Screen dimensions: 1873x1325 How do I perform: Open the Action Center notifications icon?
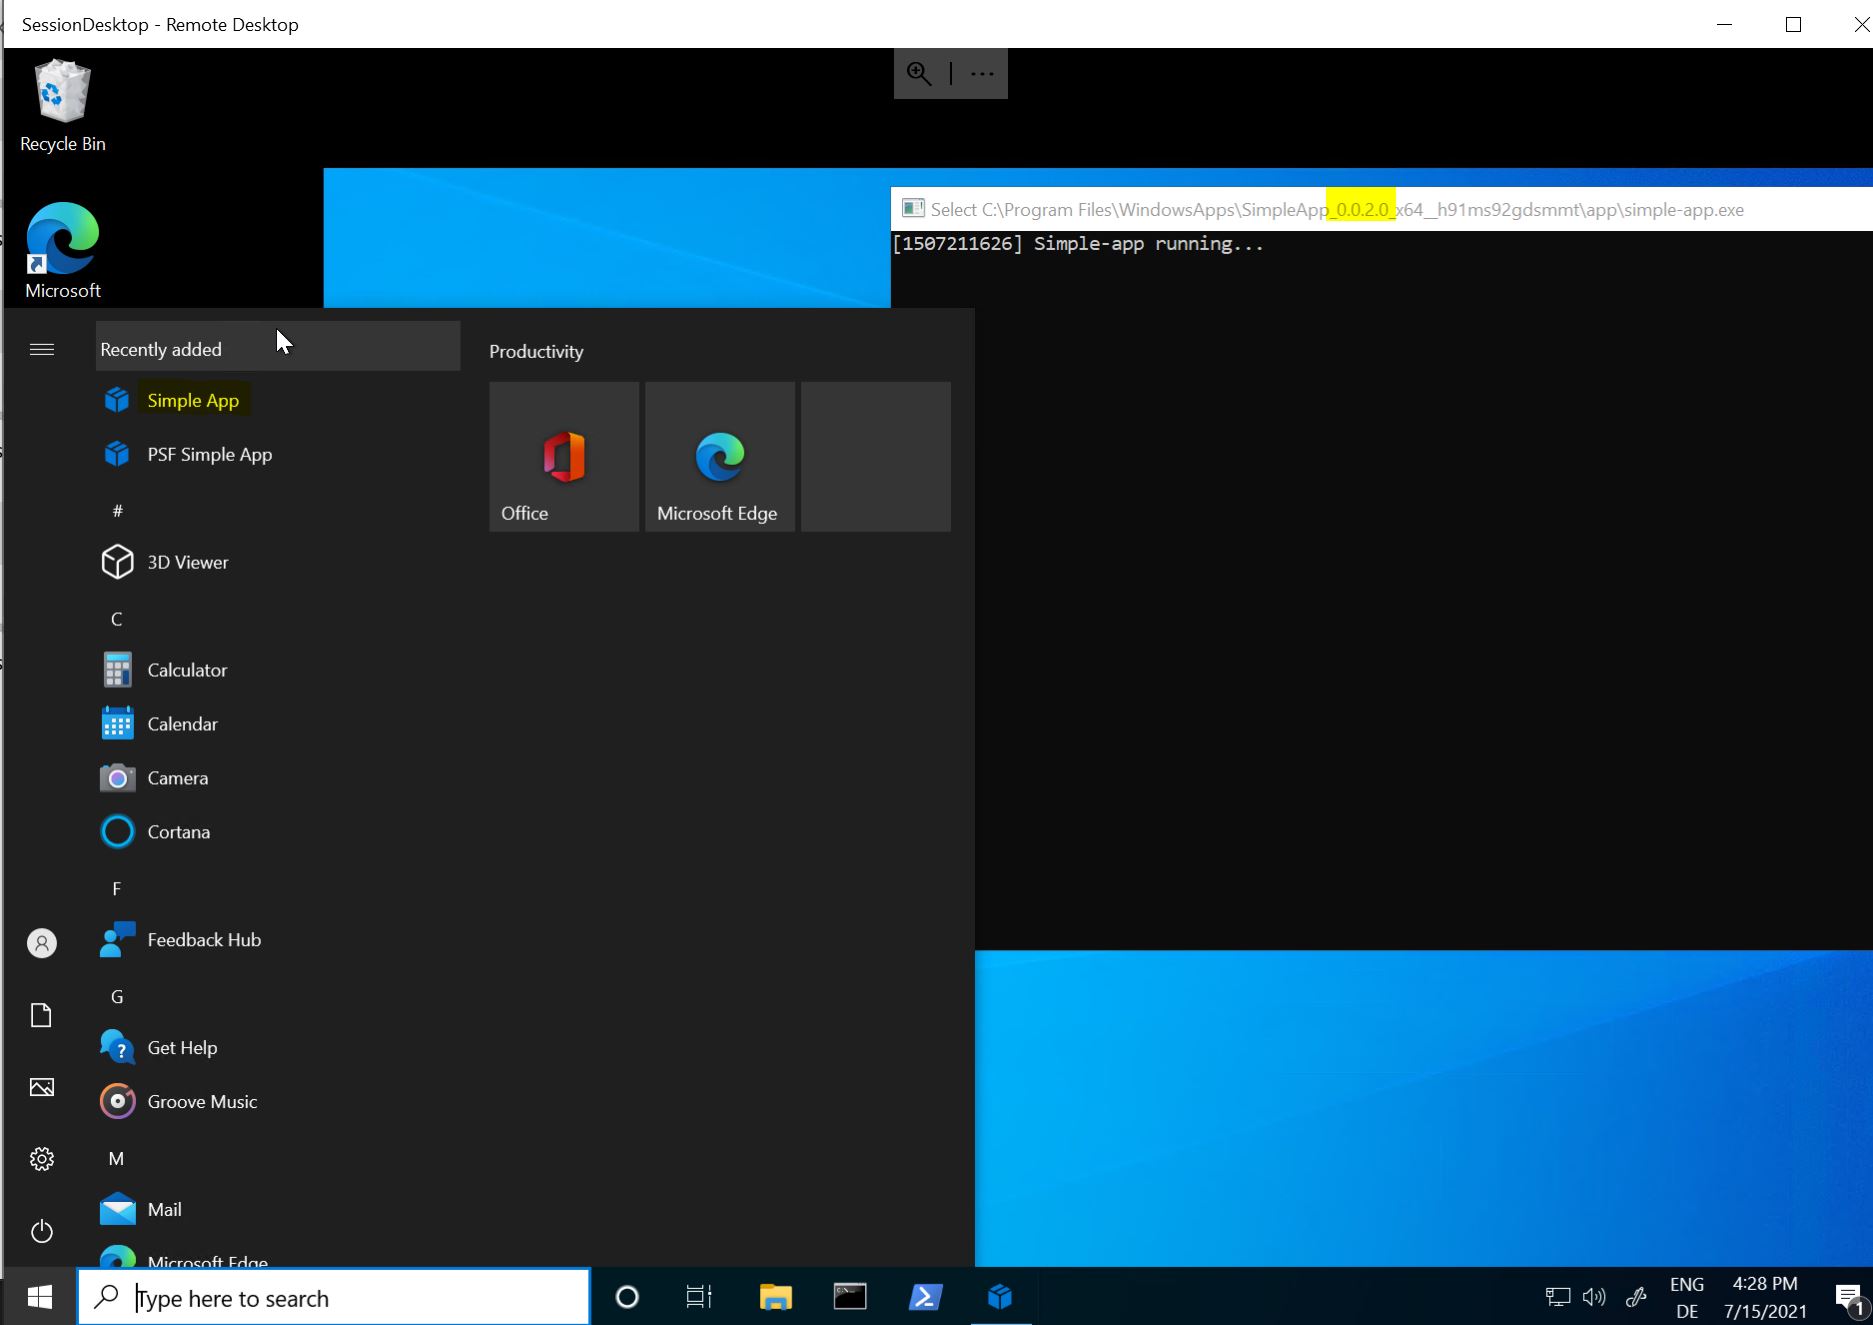[x=1849, y=1298]
